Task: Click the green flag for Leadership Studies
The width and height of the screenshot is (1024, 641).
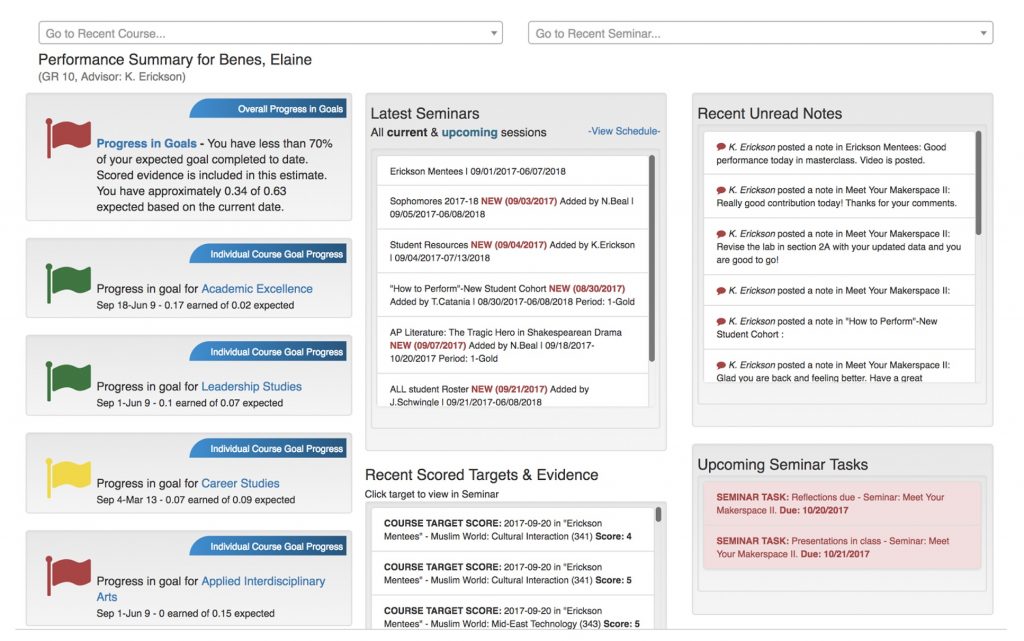Action: tap(68, 381)
